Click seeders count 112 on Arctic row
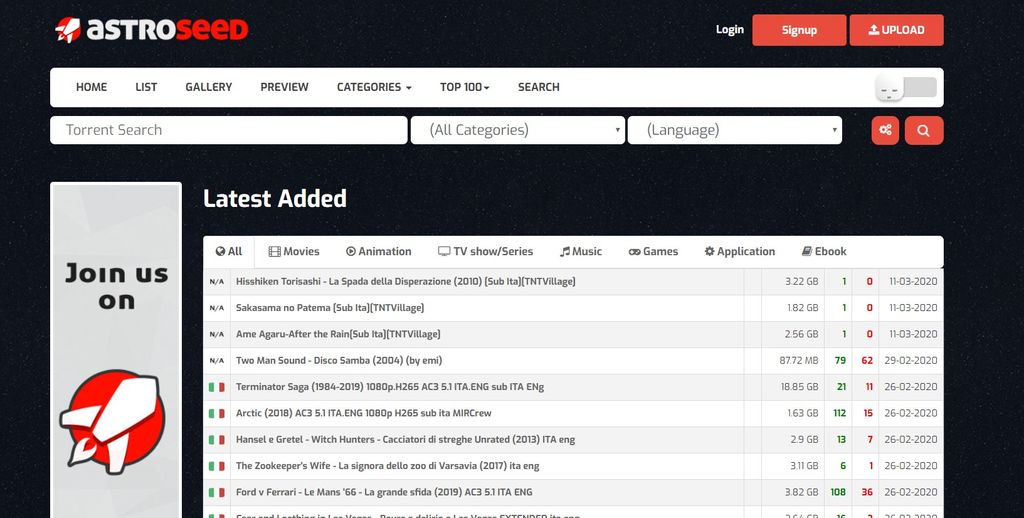 click(x=839, y=413)
